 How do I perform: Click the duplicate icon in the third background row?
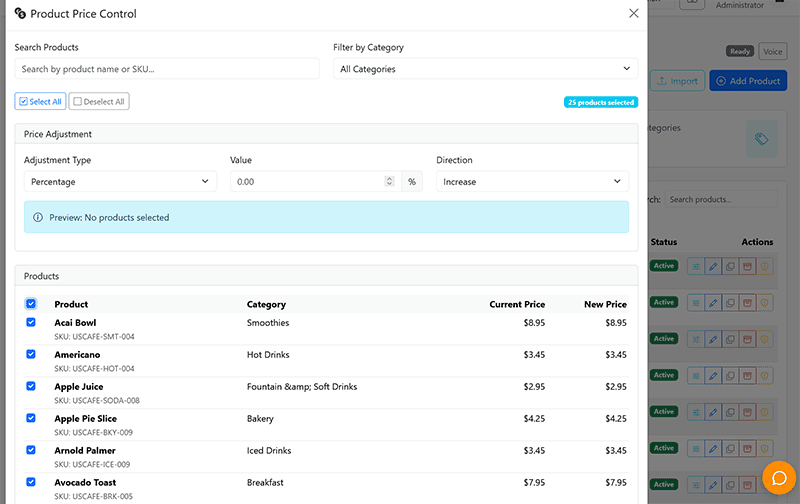(x=730, y=339)
